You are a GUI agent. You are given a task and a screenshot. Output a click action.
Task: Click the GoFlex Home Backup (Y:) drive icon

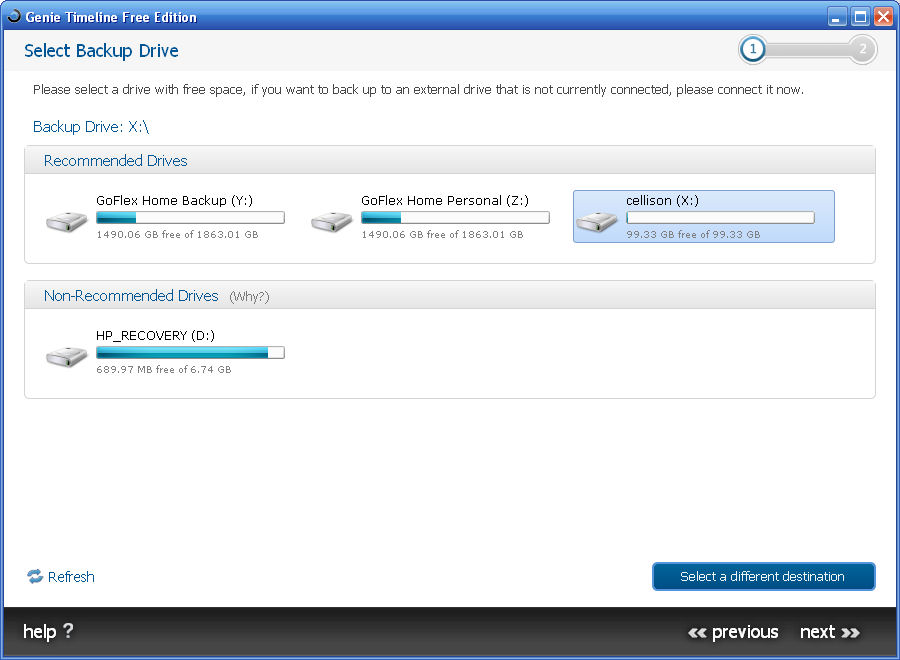tap(67, 222)
